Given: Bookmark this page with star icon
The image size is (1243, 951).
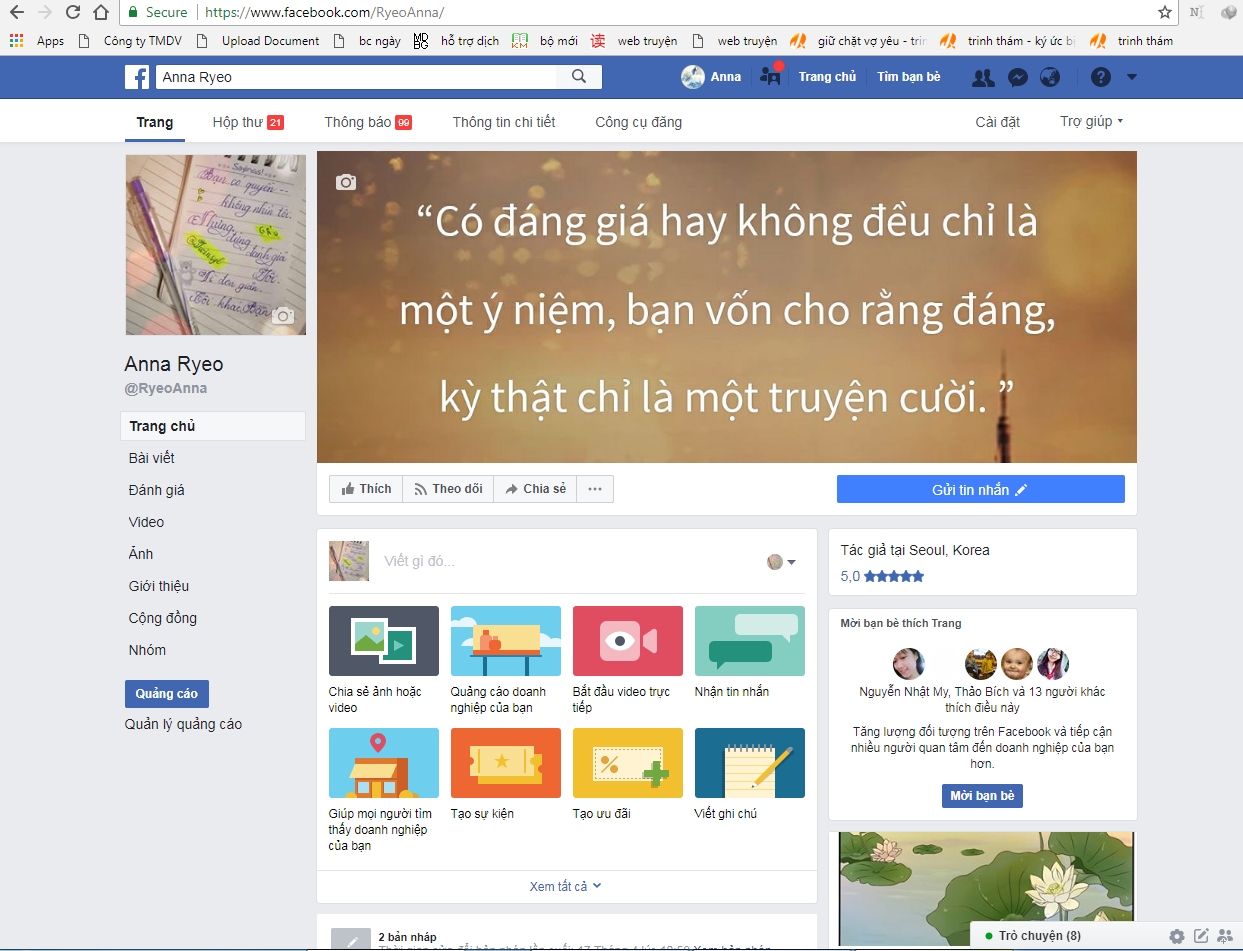Looking at the screenshot, I should coord(1165,12).
